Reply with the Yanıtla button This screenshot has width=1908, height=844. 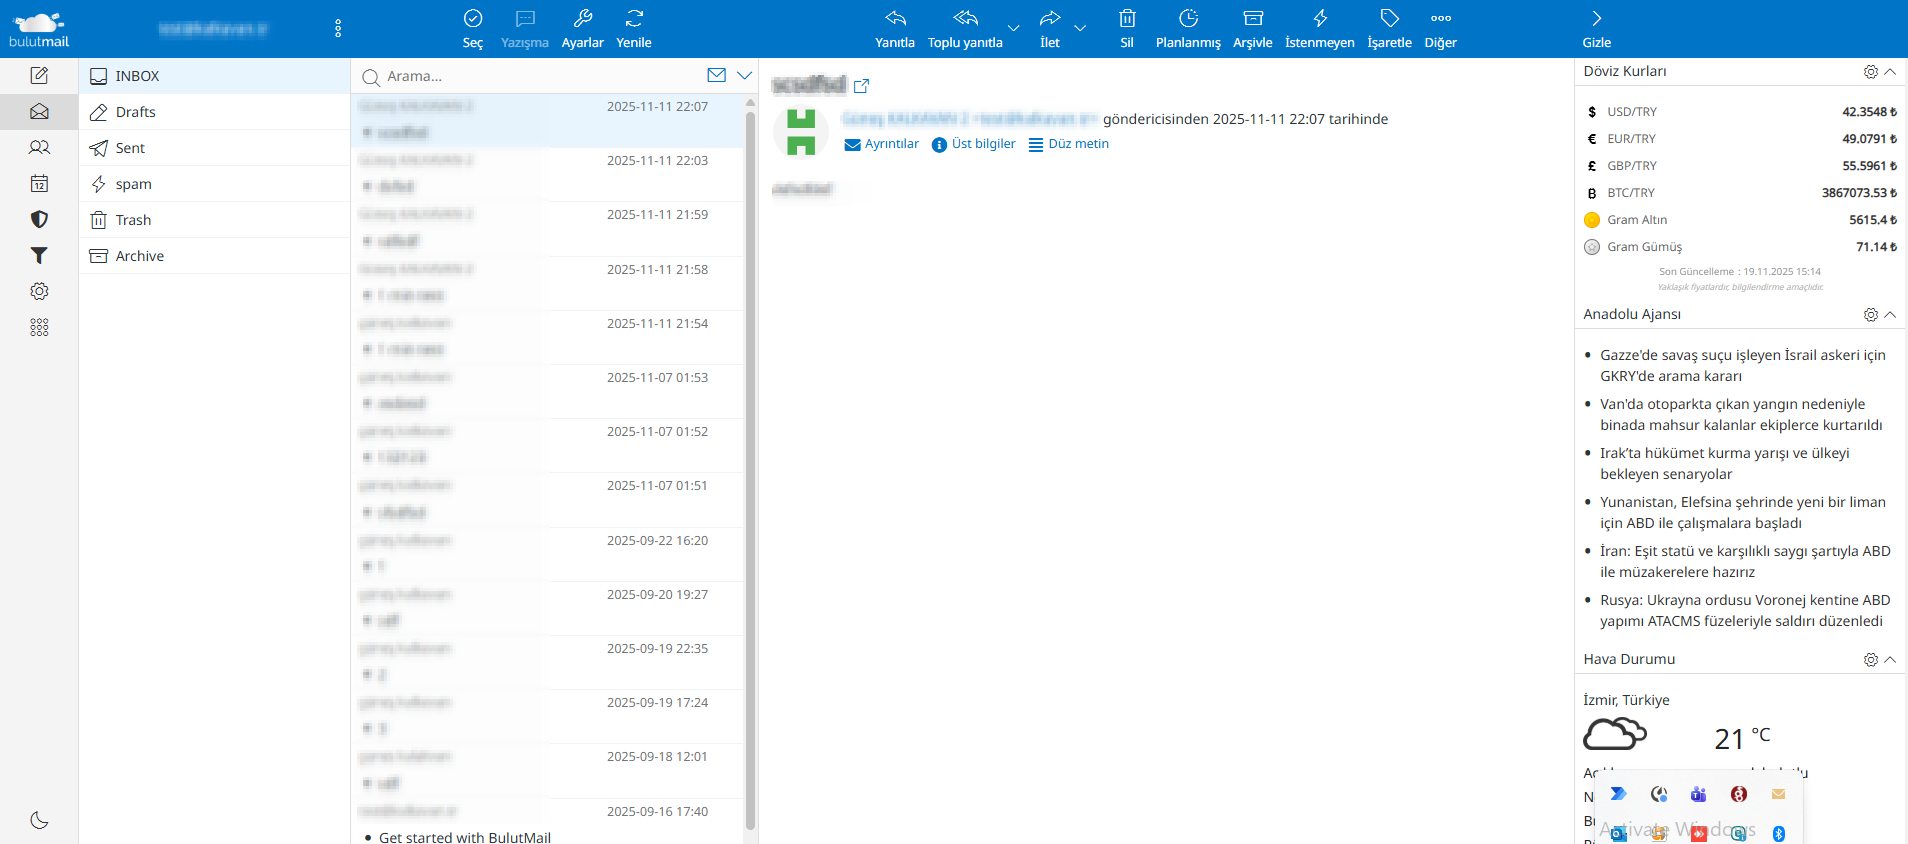coord(895,29)
